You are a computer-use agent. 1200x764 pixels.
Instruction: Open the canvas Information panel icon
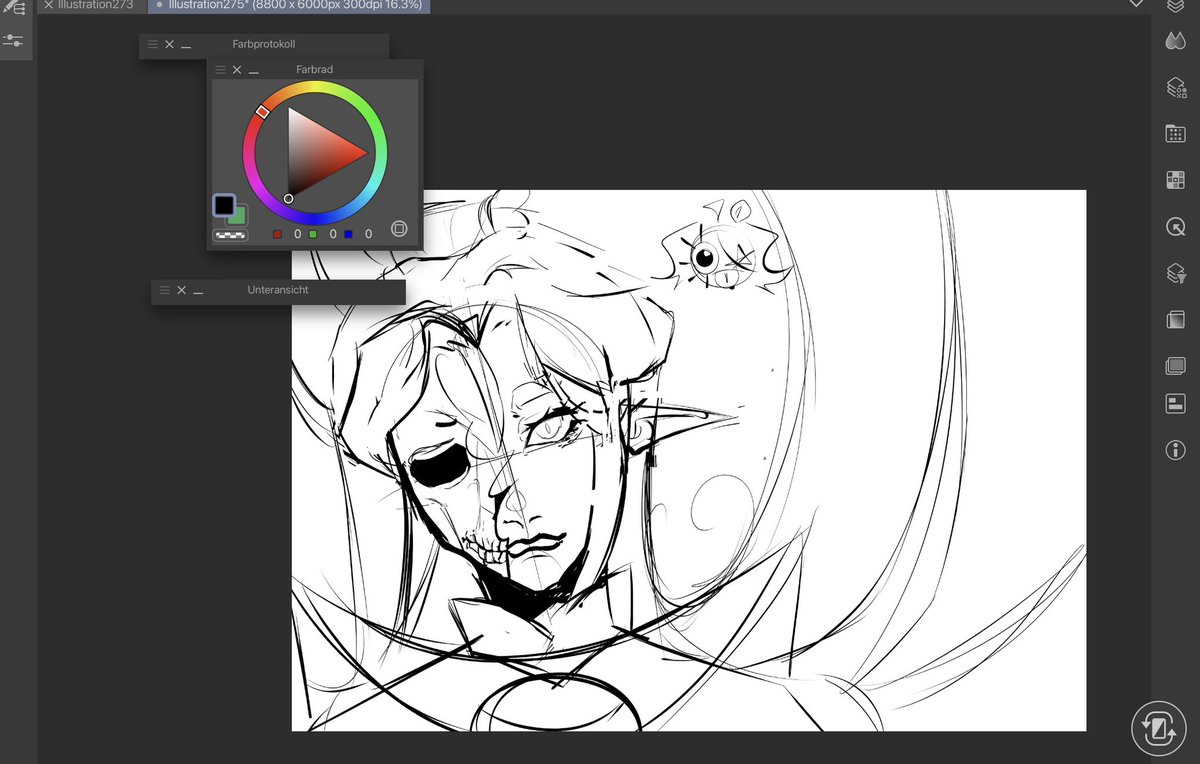1175,450
